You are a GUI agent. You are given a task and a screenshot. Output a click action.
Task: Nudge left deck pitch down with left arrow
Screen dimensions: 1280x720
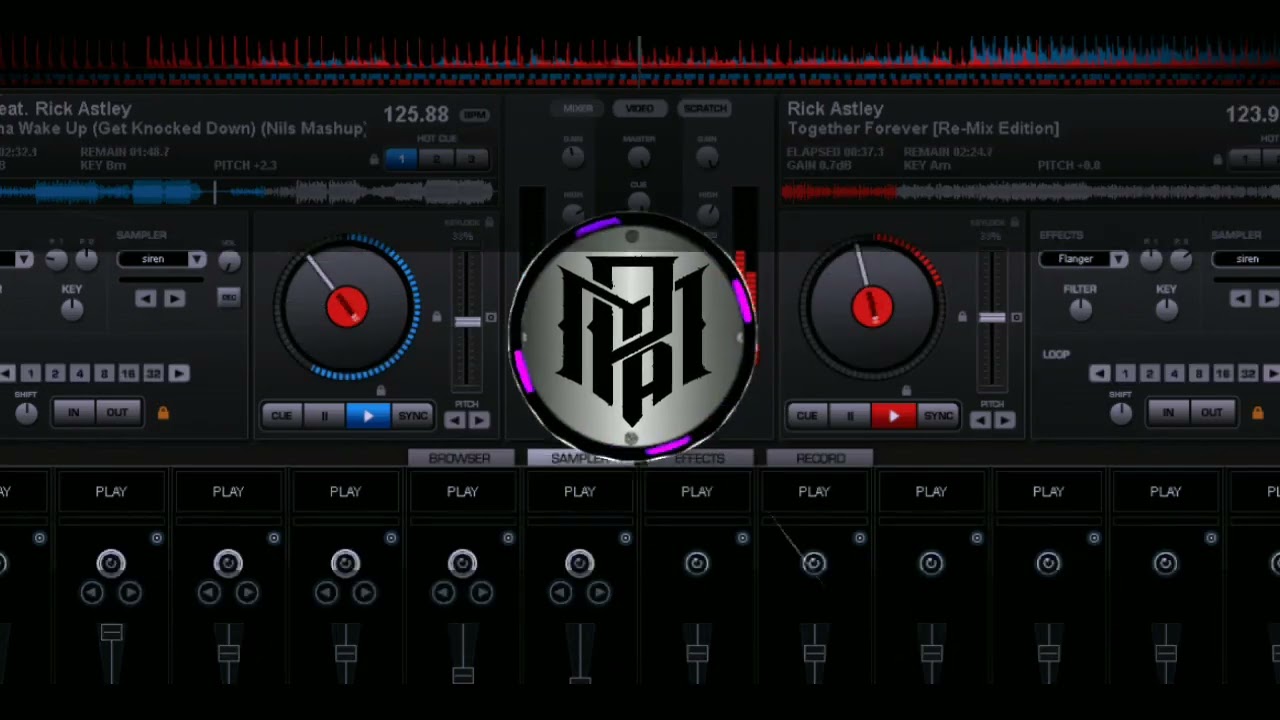pos(455,421)
